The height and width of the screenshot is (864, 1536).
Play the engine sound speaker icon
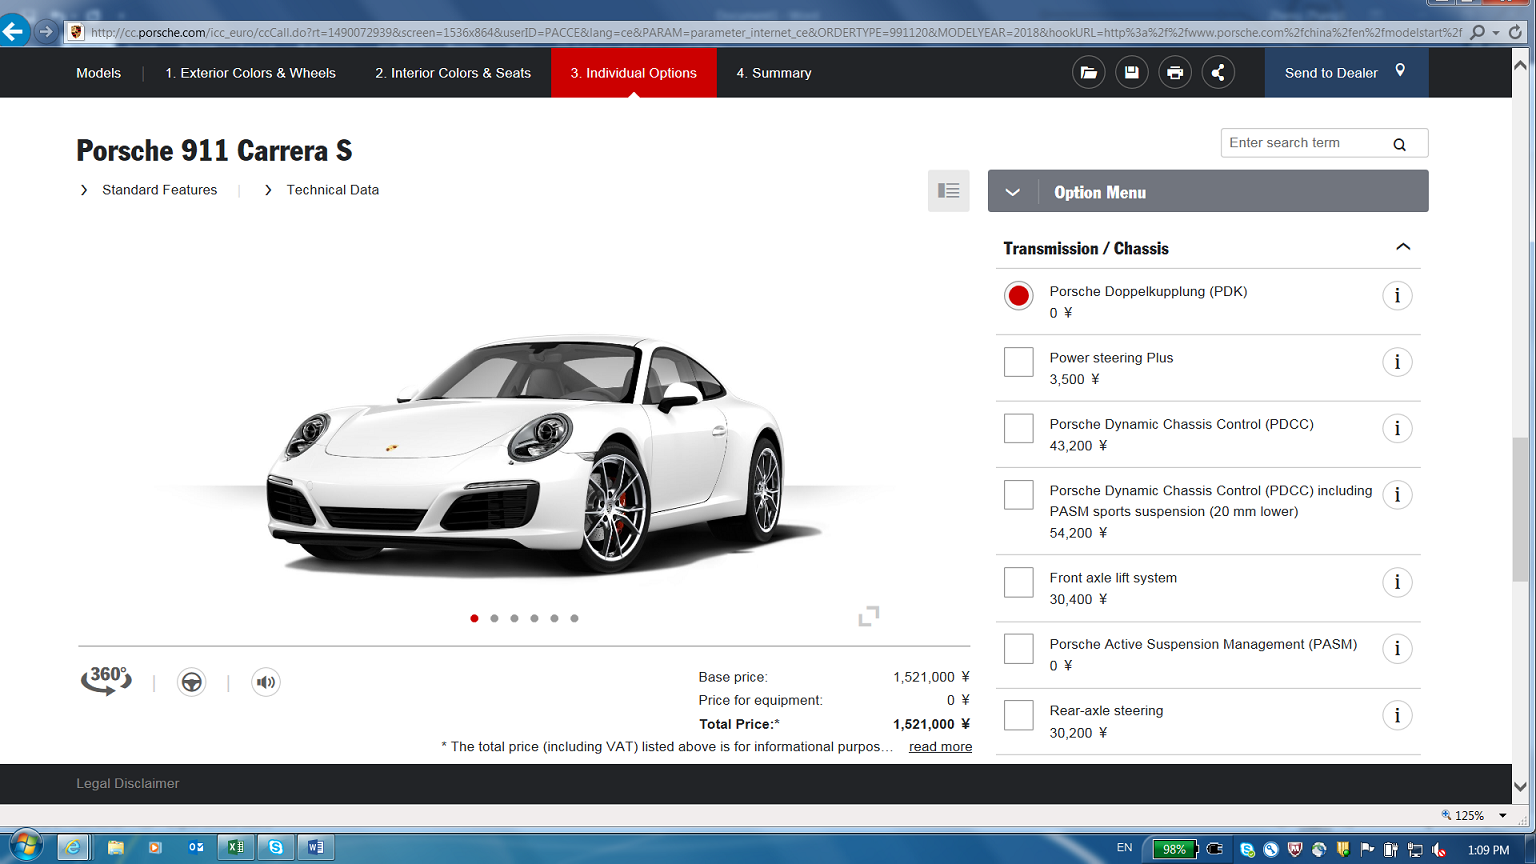pyautogui.click(x=265, y=683)
